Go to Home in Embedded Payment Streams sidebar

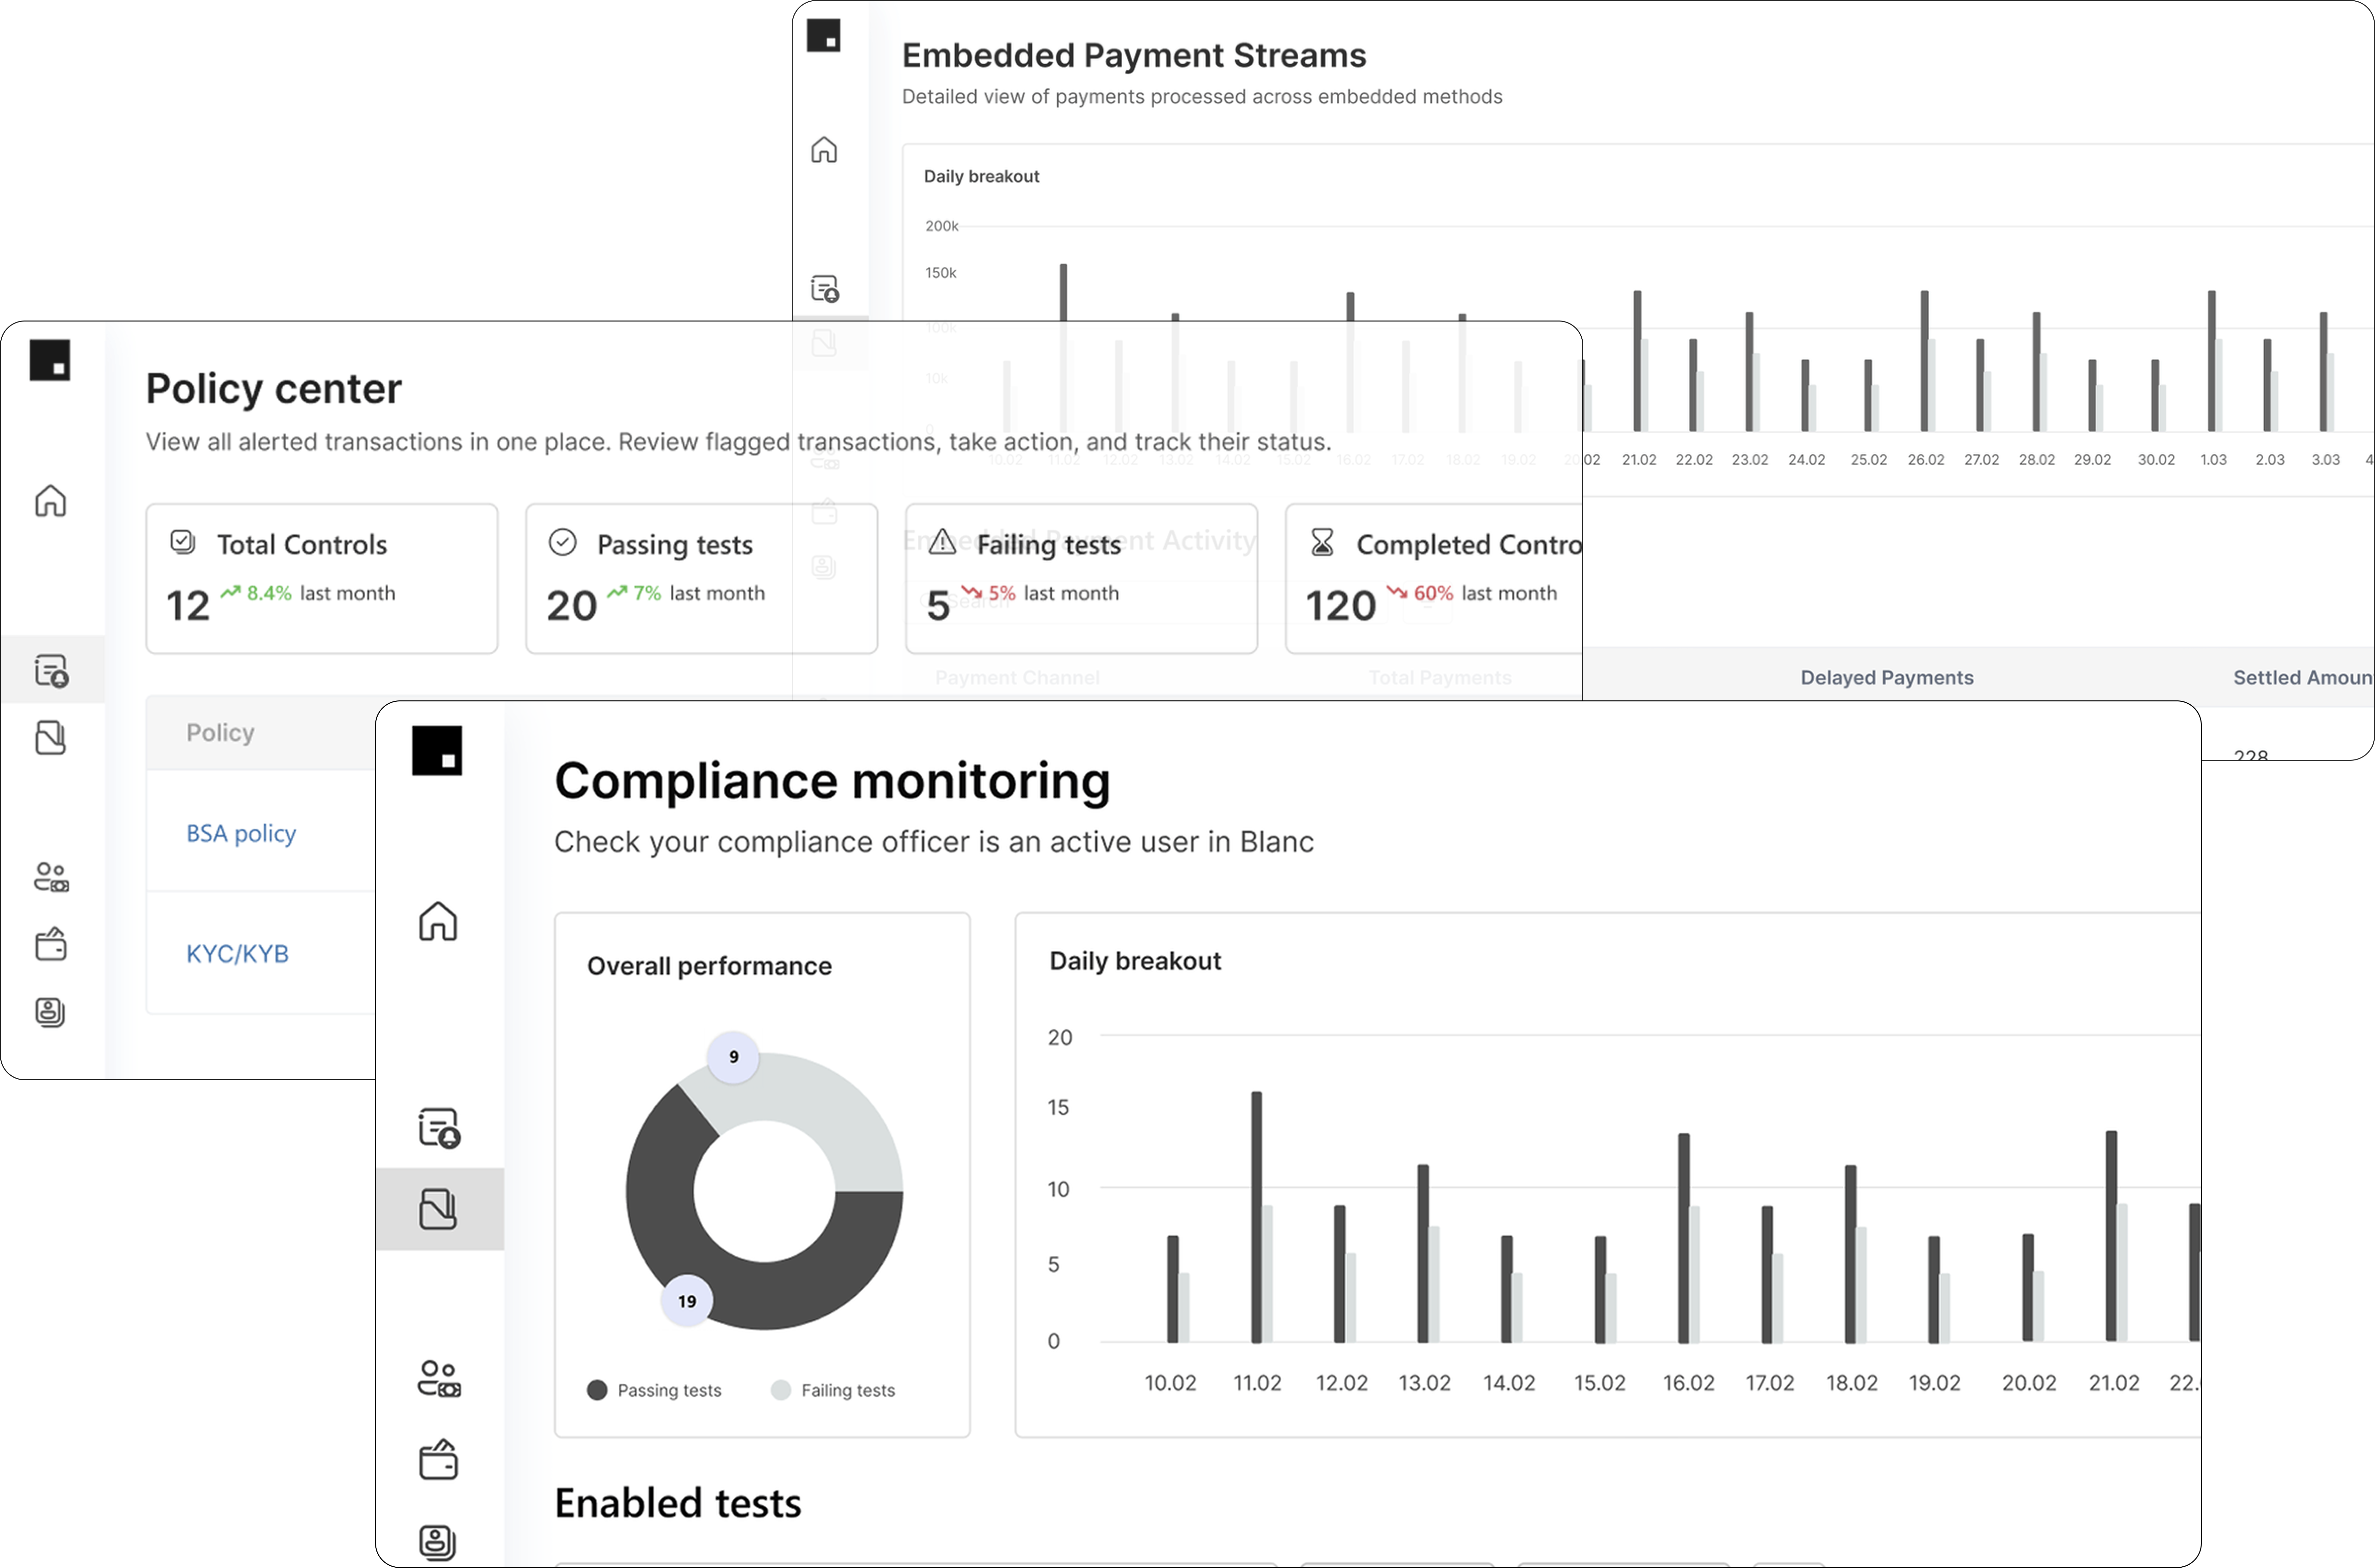tap(824, 150)
